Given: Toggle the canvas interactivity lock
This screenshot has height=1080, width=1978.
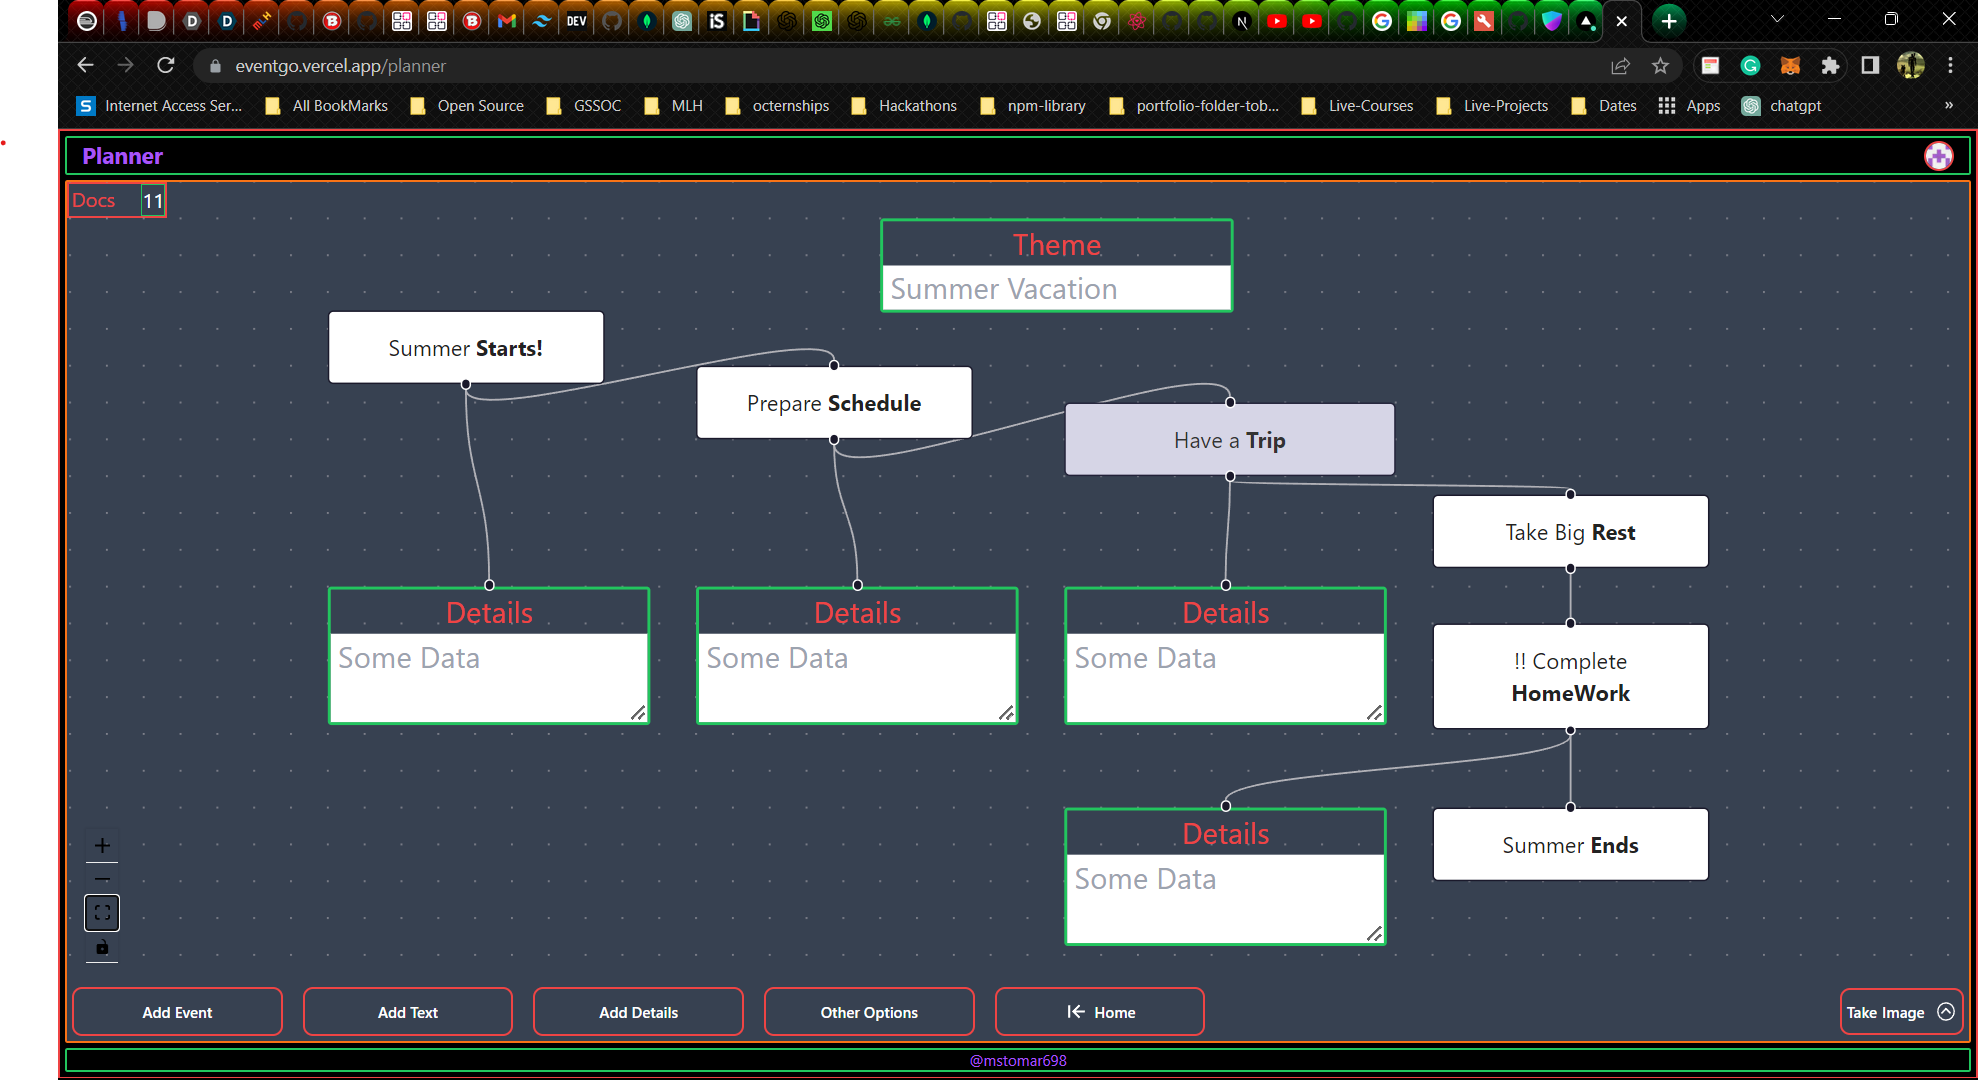Looking at the screenshot, I should pos(102,947).
